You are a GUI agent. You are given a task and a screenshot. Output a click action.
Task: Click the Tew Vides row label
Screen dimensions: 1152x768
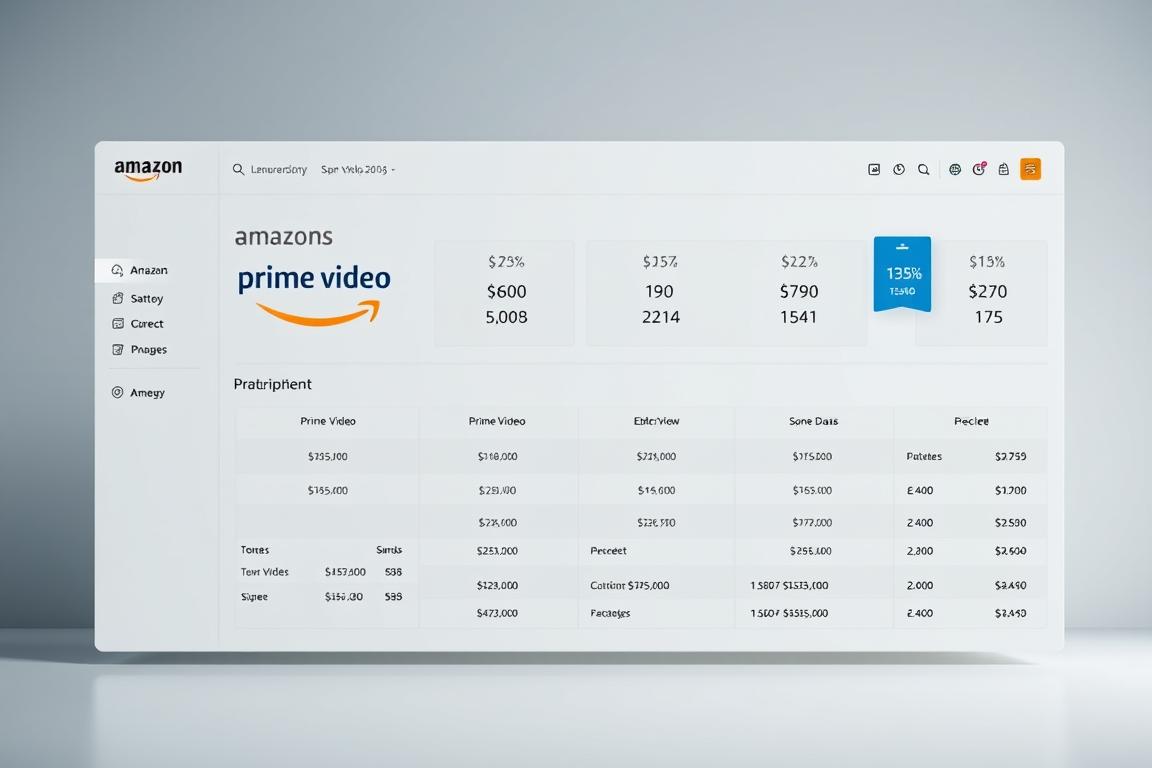click(x=264, y=572)
